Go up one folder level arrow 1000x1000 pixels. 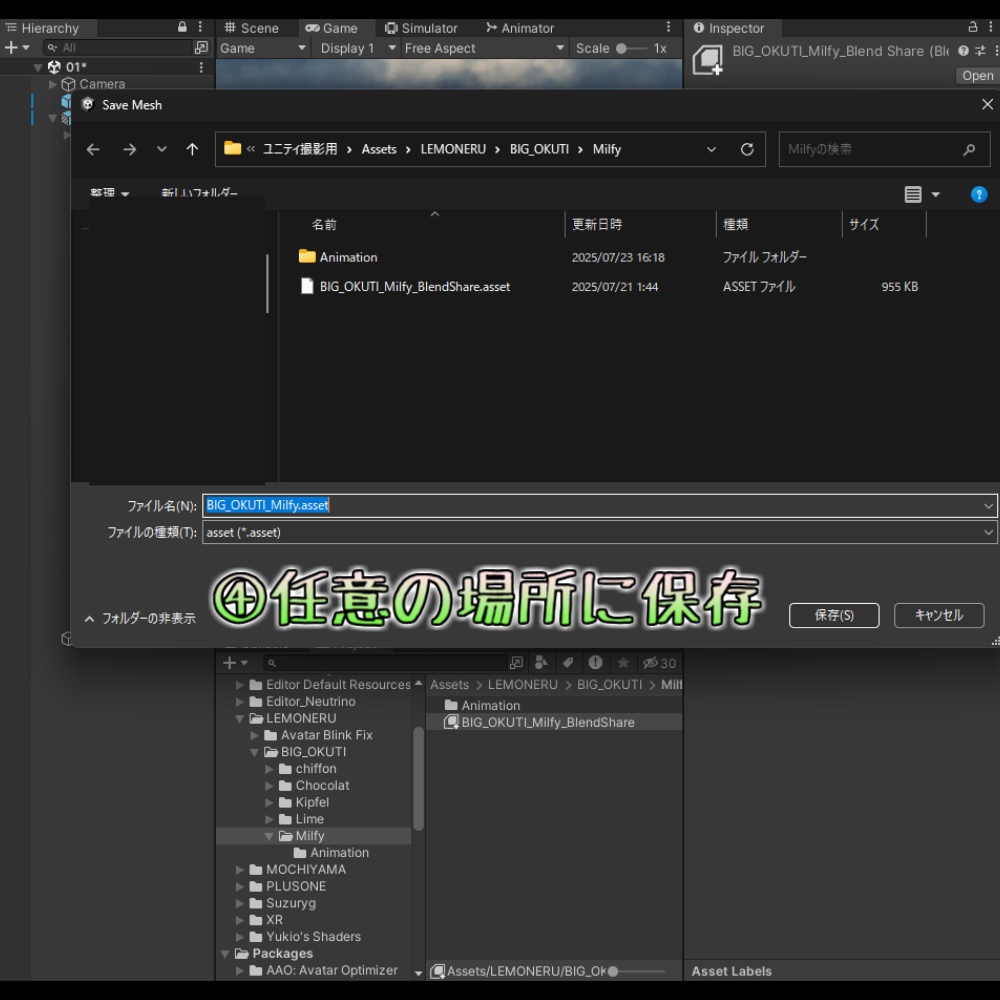pyautogui.click(x=192, y=149)
